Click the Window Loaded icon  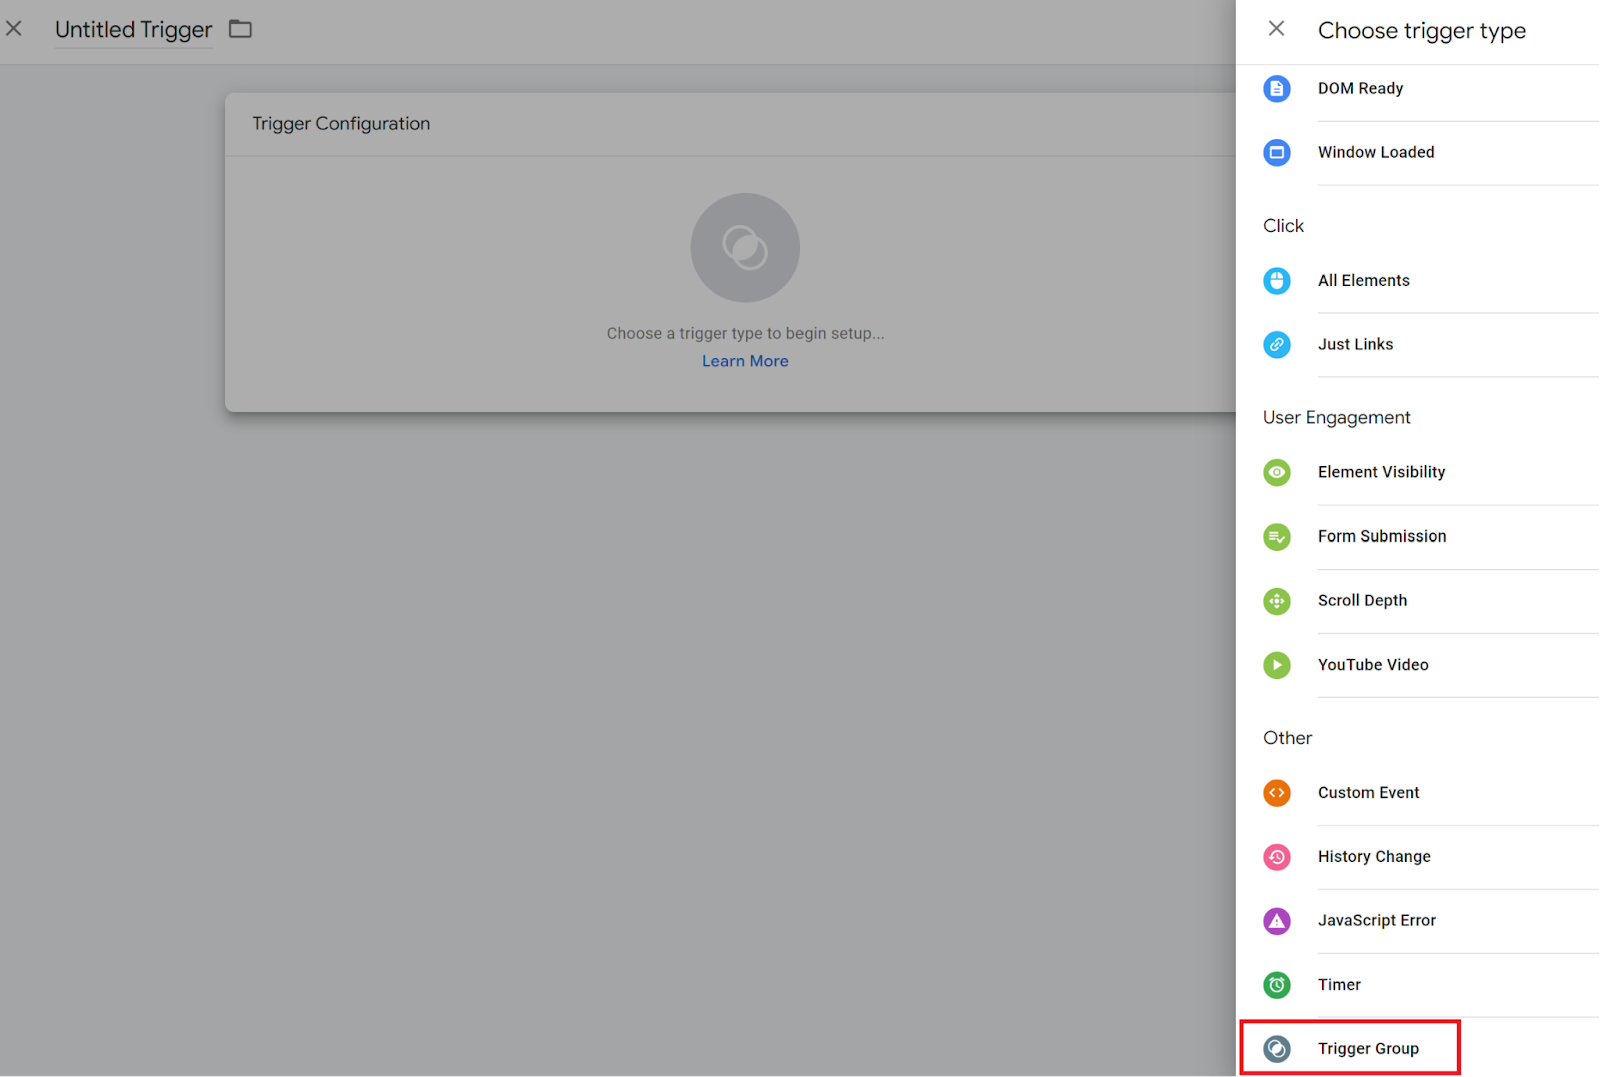coord(1276,153)
